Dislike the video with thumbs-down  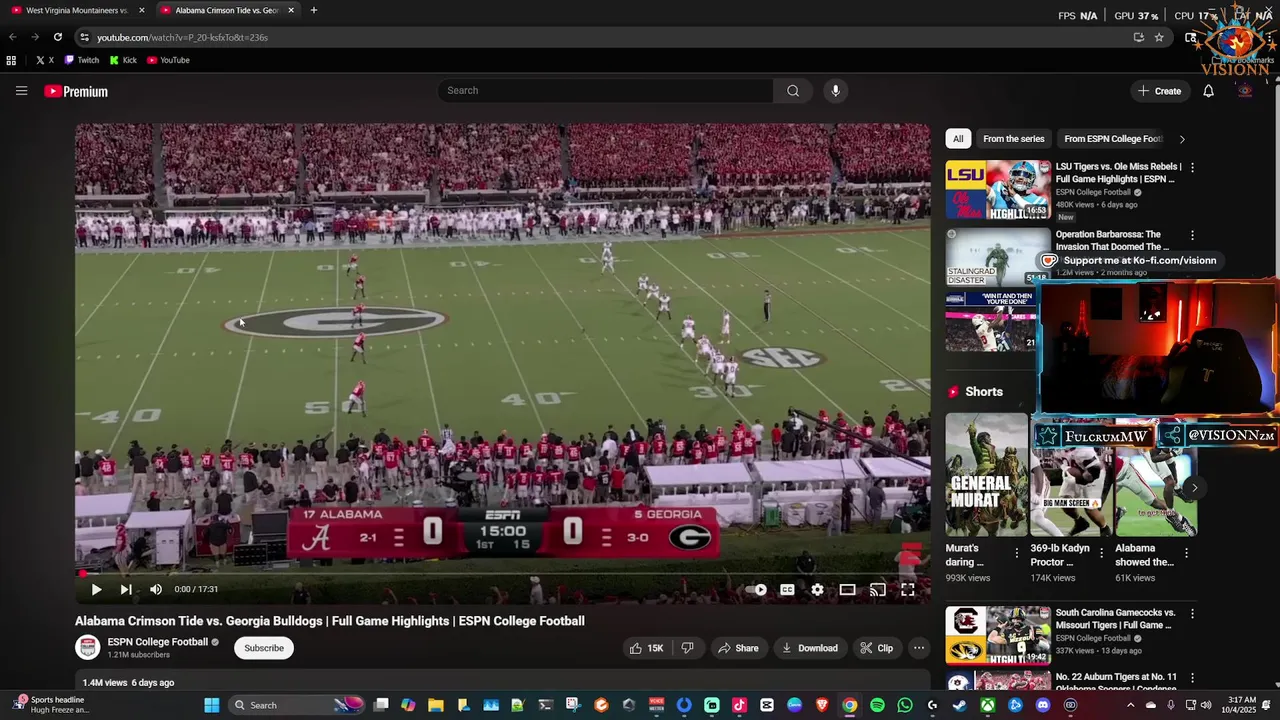[687, 648]
